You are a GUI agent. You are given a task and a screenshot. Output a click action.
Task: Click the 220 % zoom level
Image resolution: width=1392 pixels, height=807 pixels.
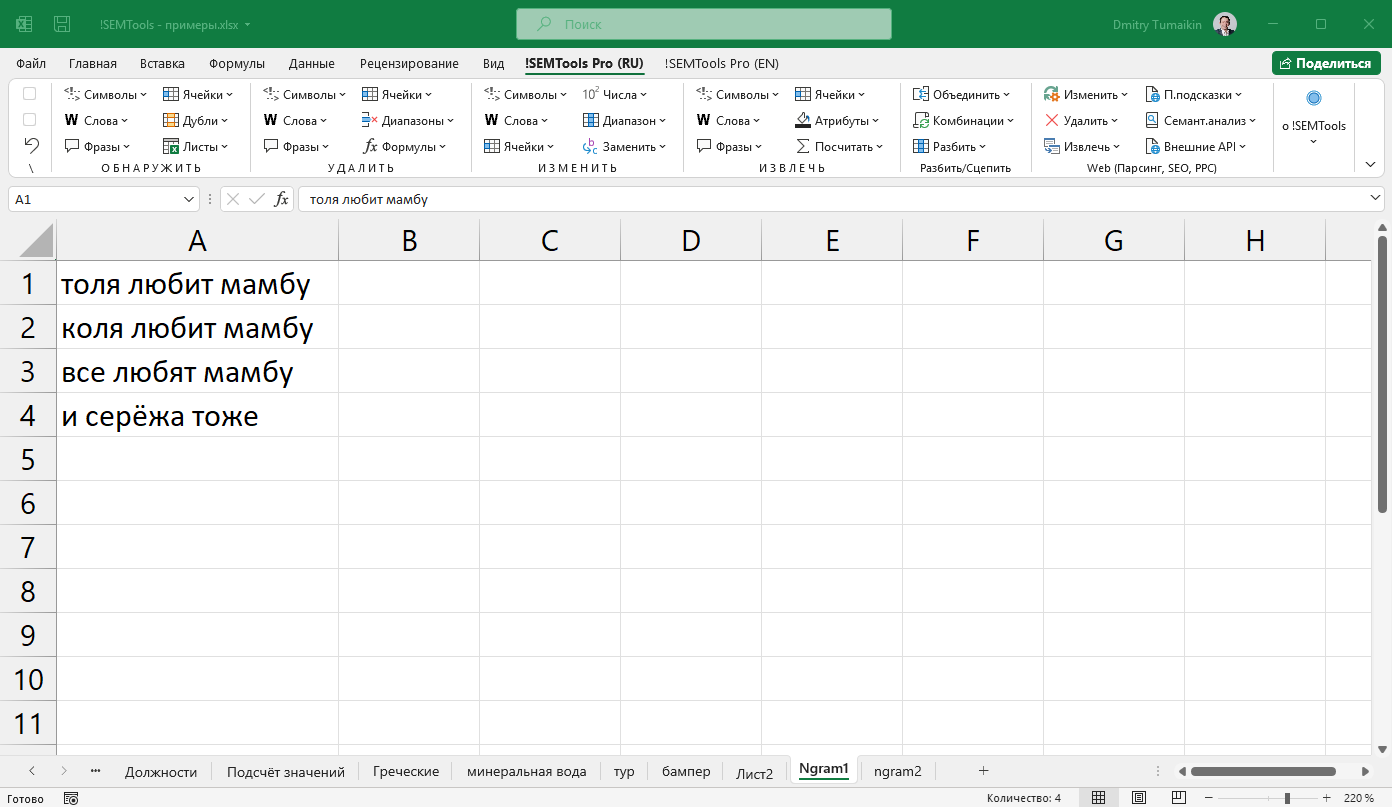1359,798
